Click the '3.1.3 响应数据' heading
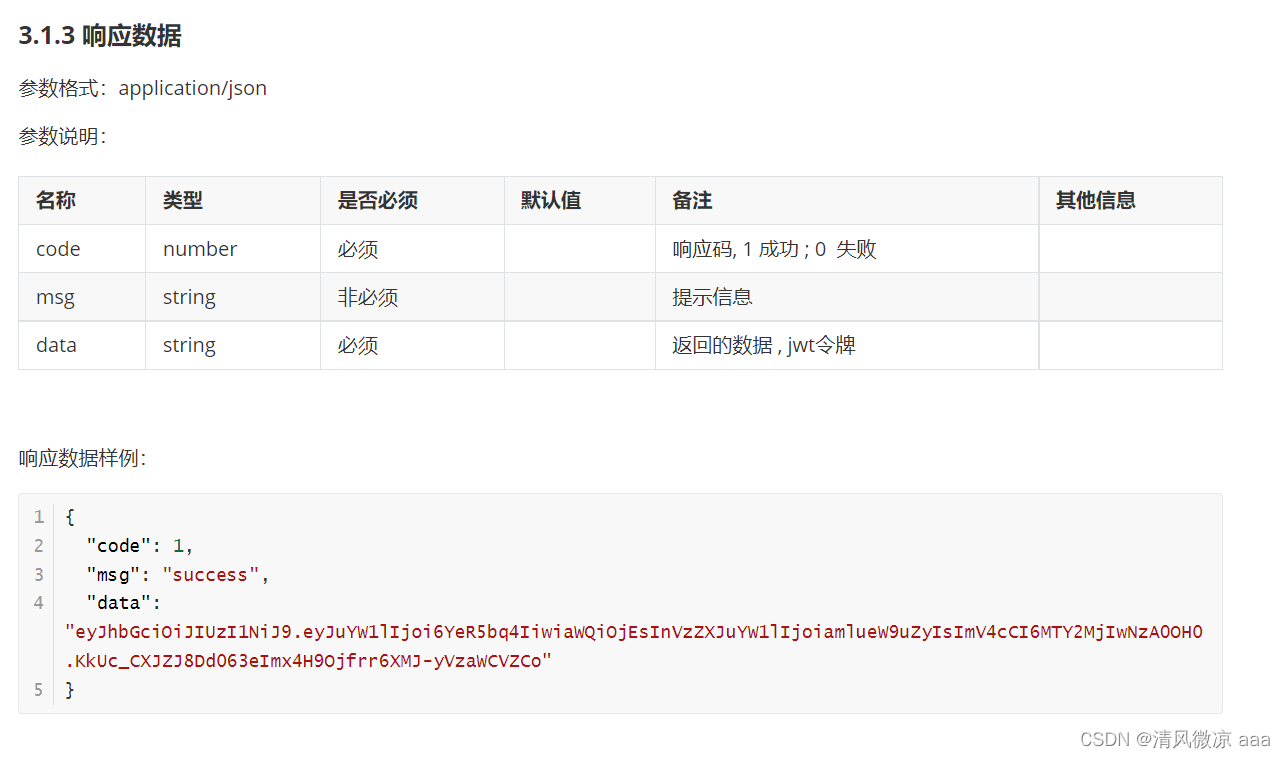Screen dimensions: 1285x758 click(100, 36)
